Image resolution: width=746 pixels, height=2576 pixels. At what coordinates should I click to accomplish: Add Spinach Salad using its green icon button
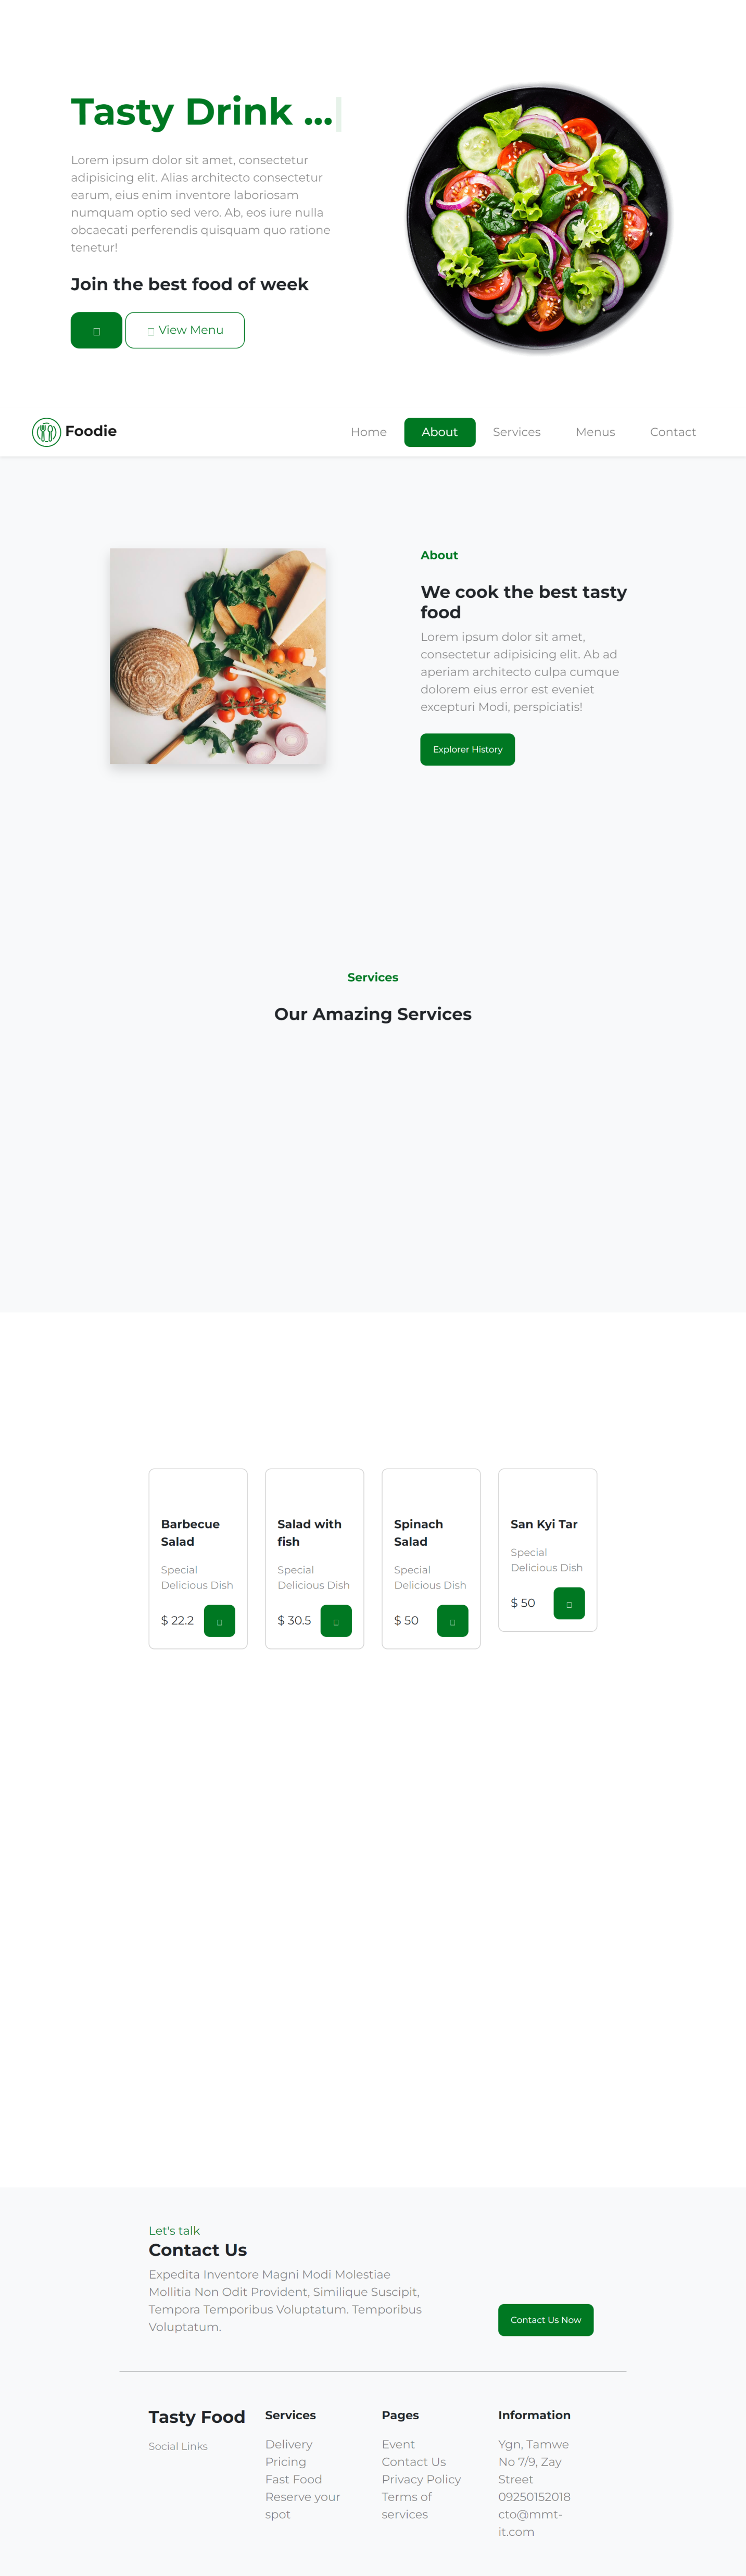click(452, 1620)
